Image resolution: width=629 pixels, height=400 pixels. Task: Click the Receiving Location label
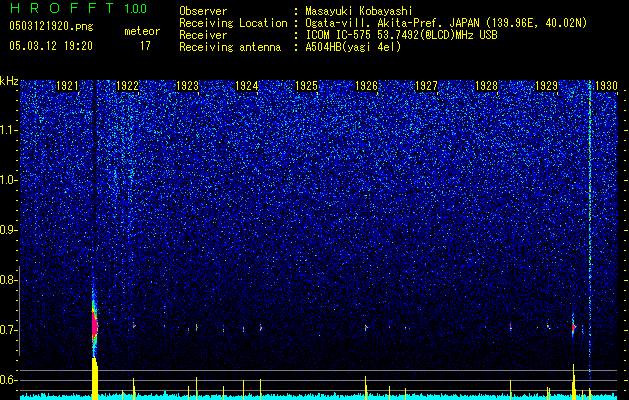click(x=233, y=23)
